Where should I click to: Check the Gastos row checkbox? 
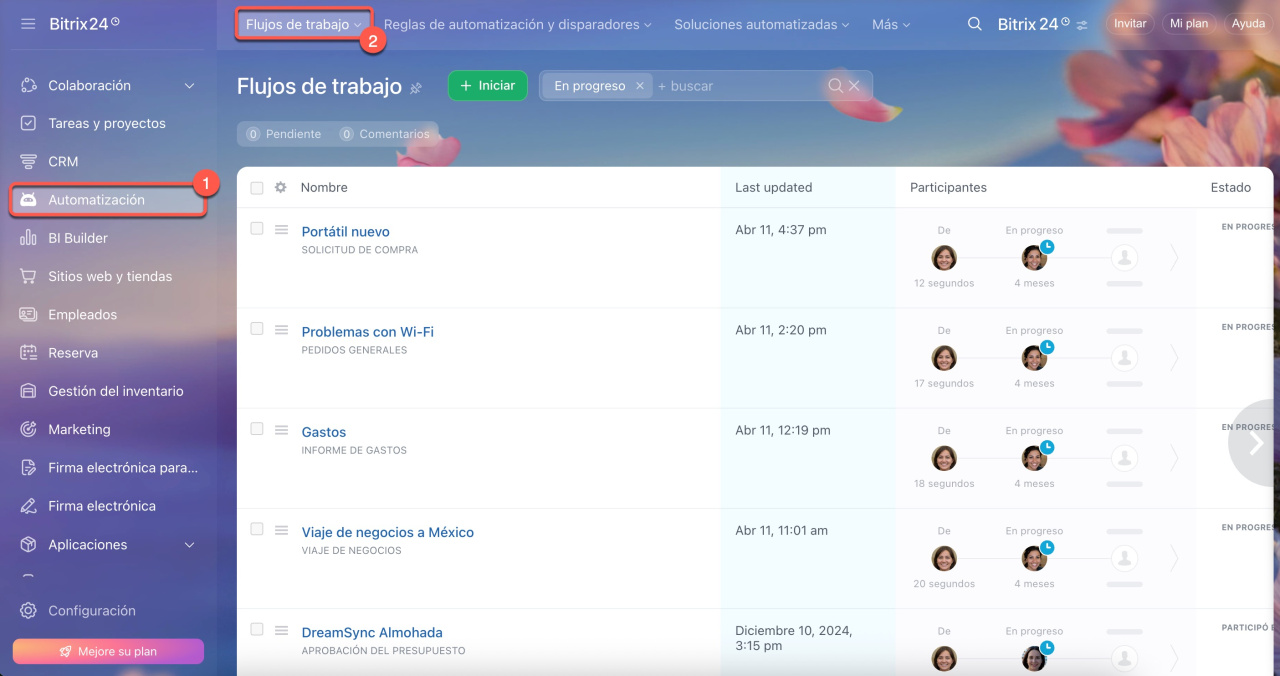(x=257, y=429)
